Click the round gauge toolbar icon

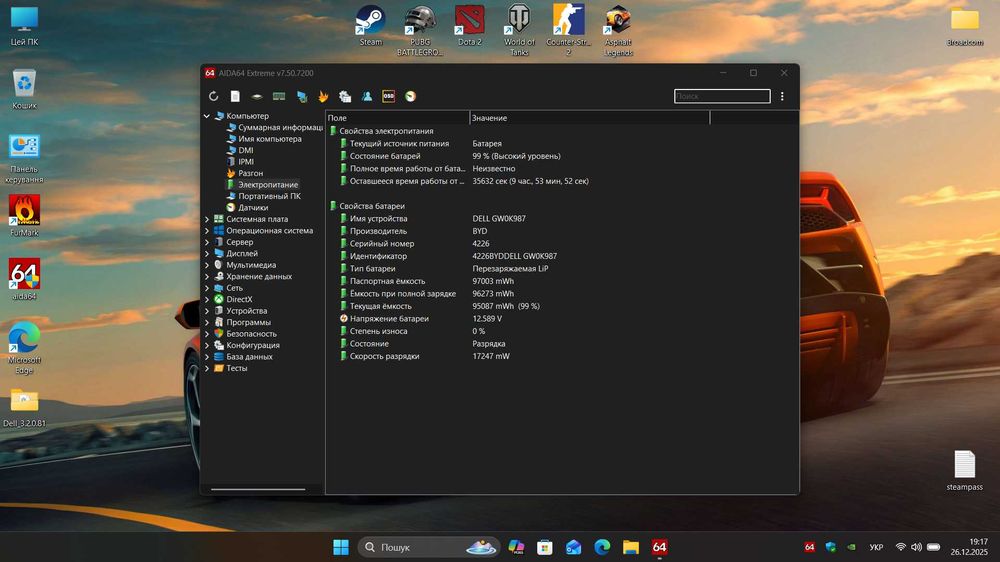[x=410, y=96]
